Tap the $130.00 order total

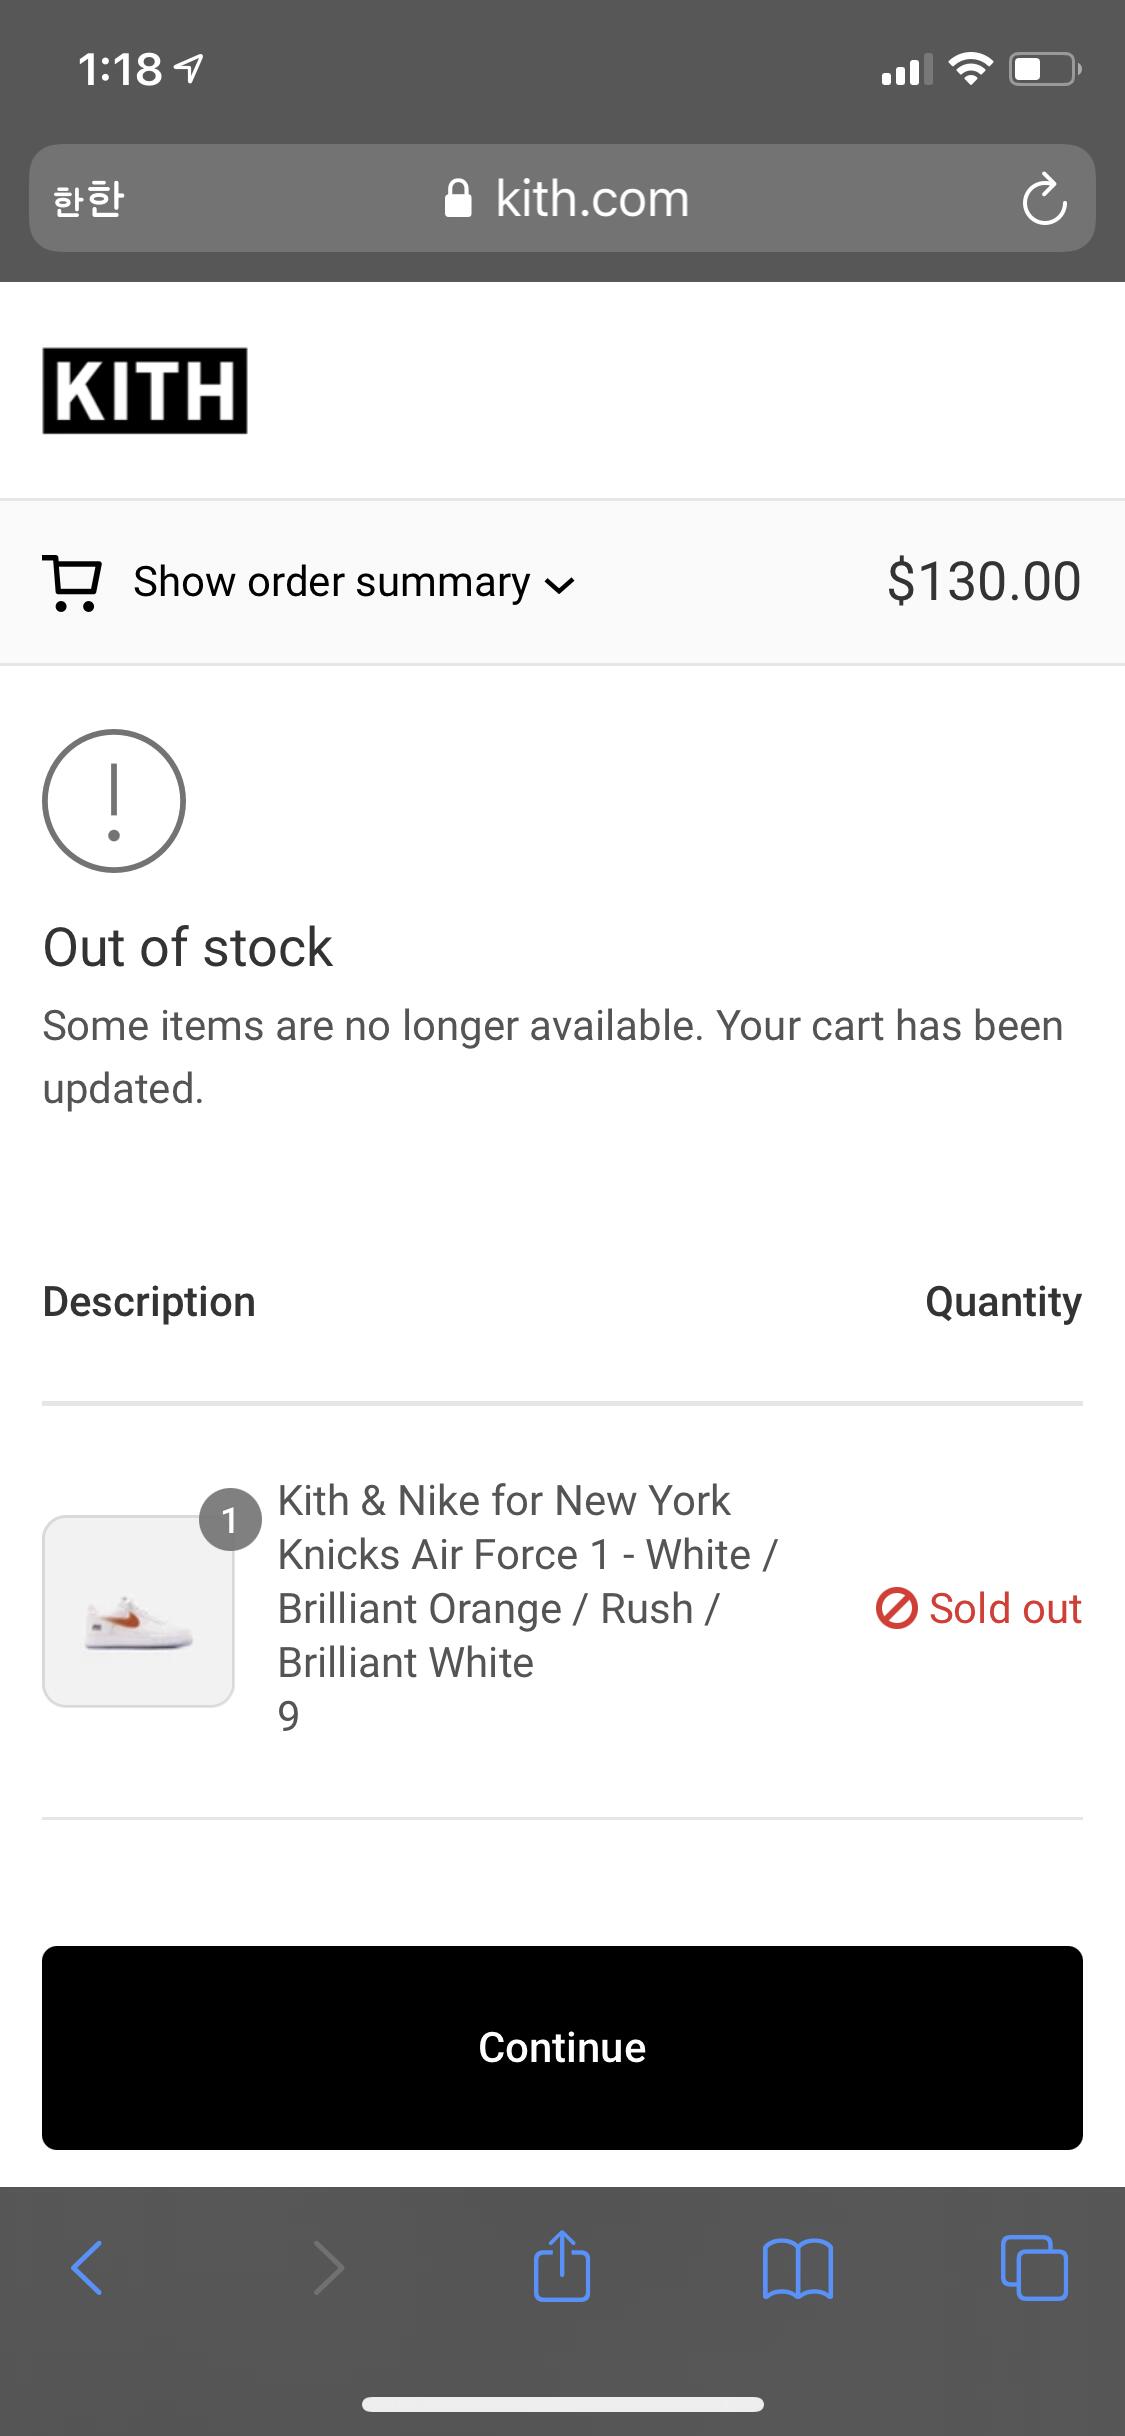(x=983, y=582)
